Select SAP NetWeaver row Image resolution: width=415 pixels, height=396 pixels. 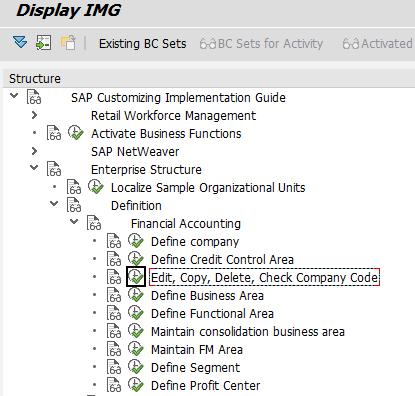point(135,152)
